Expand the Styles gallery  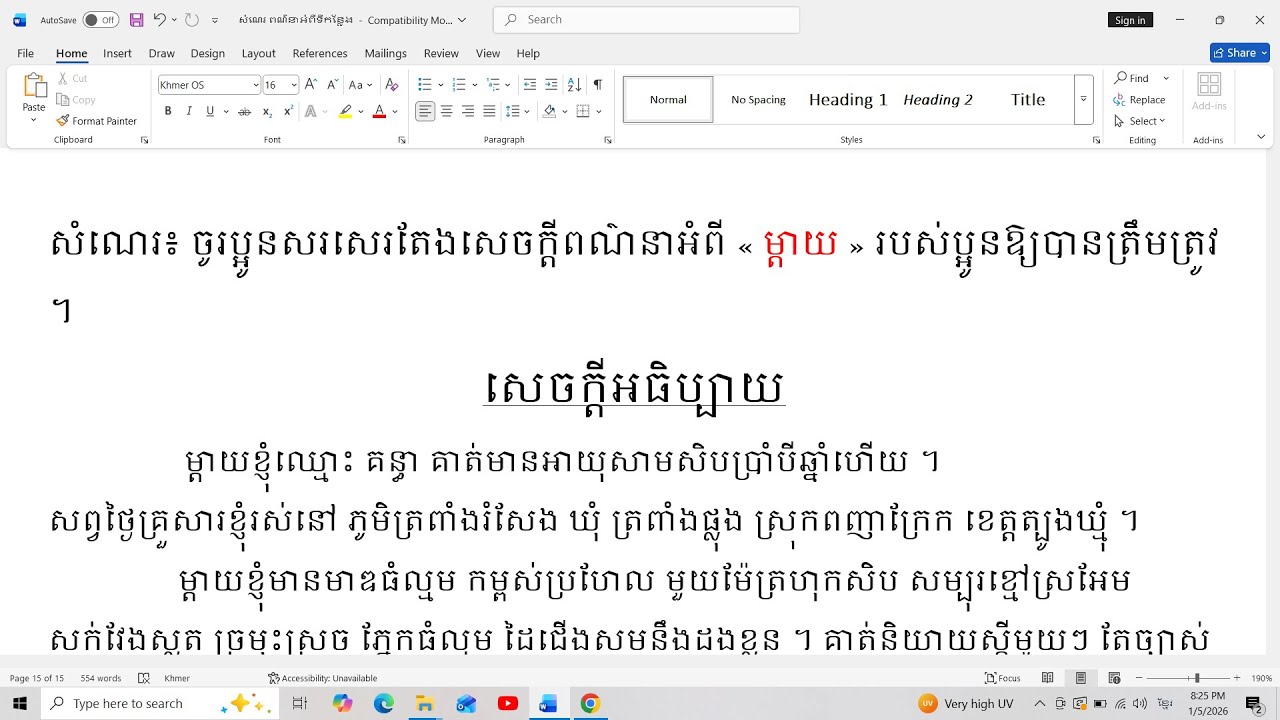click(1083, 100)
